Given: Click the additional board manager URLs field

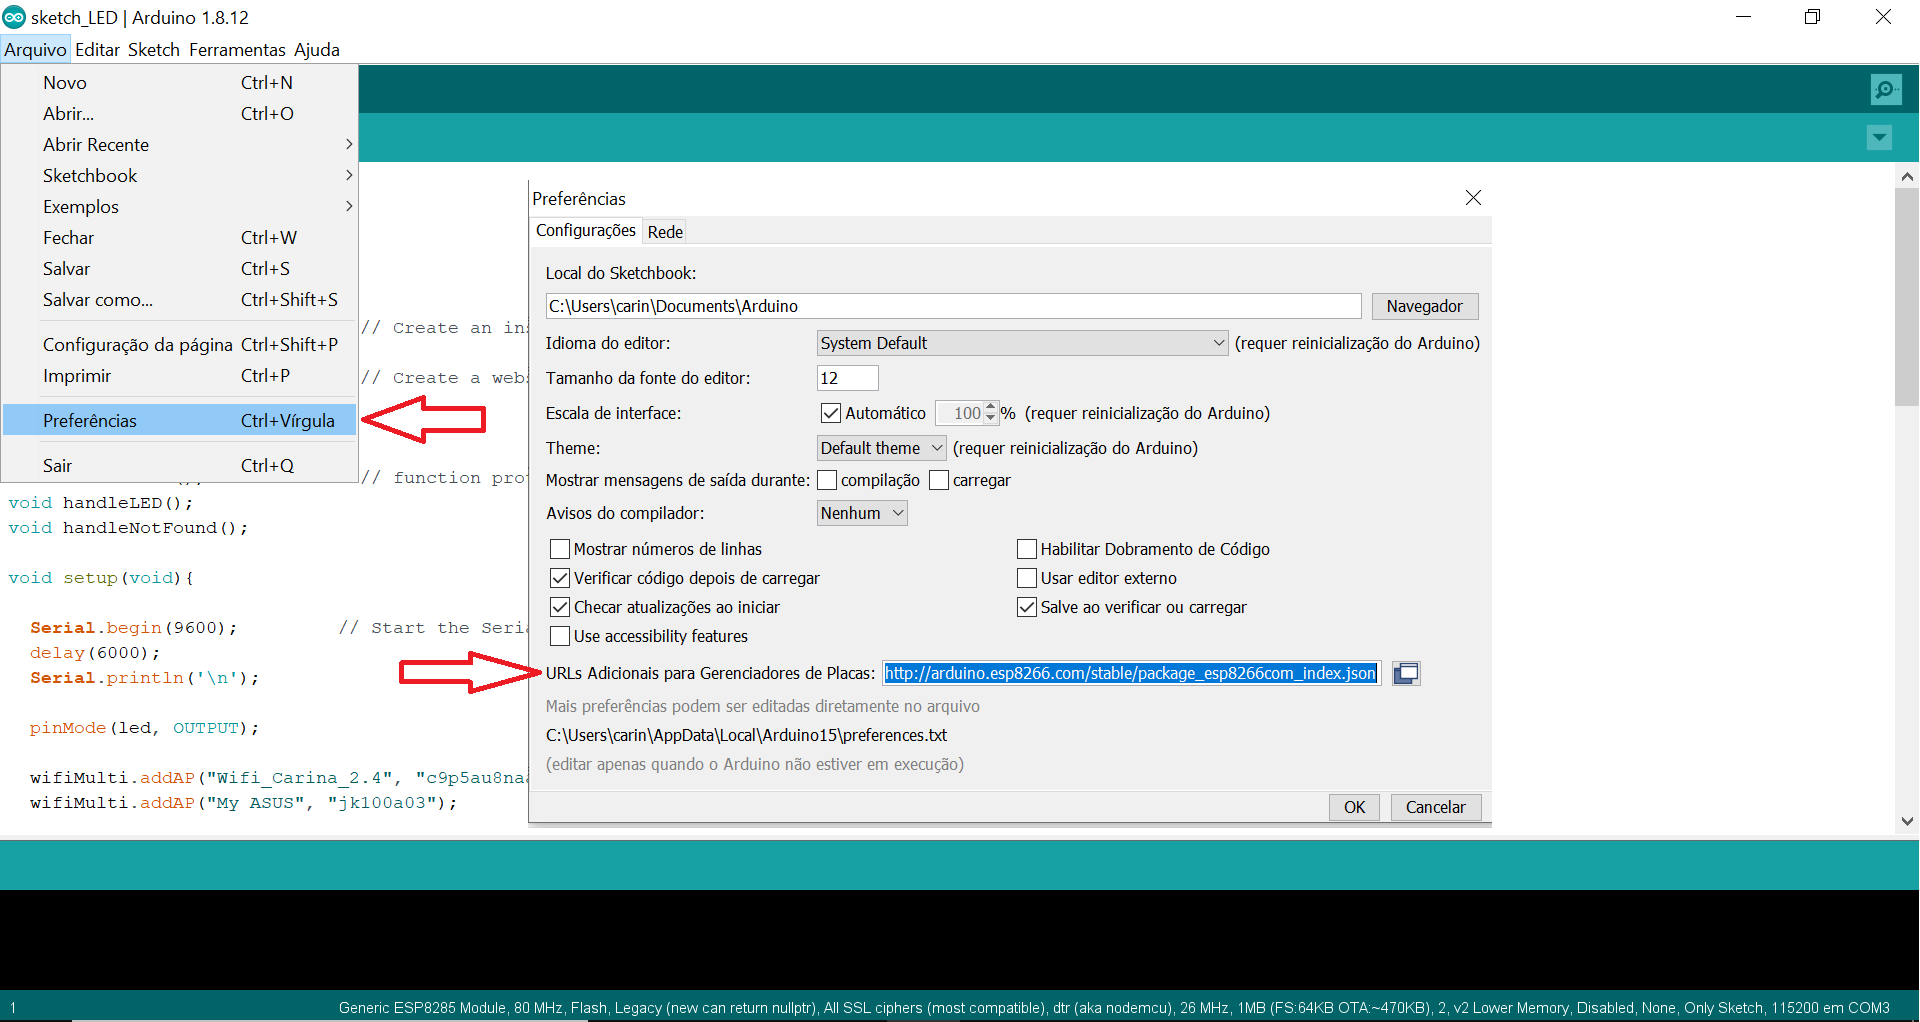Looking at the screenshot, I should [1132, 673].
